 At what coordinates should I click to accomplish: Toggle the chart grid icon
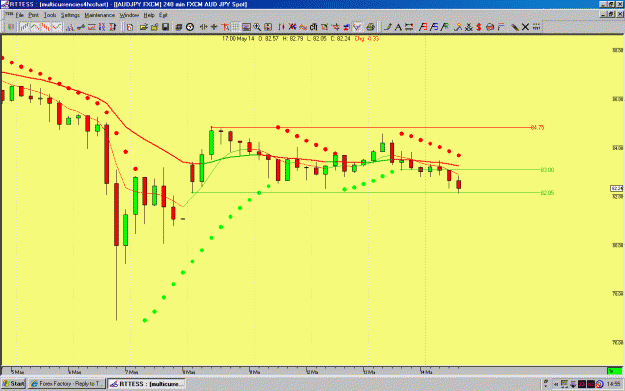click(x=236, y=27)
